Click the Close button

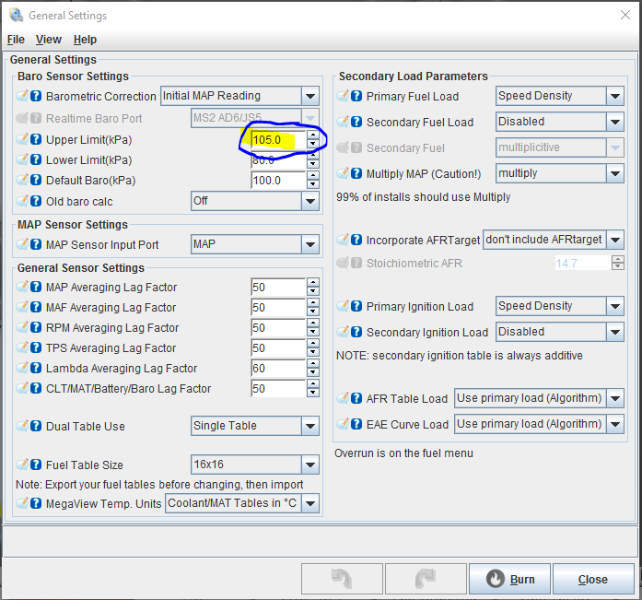(x=593, y=579)
